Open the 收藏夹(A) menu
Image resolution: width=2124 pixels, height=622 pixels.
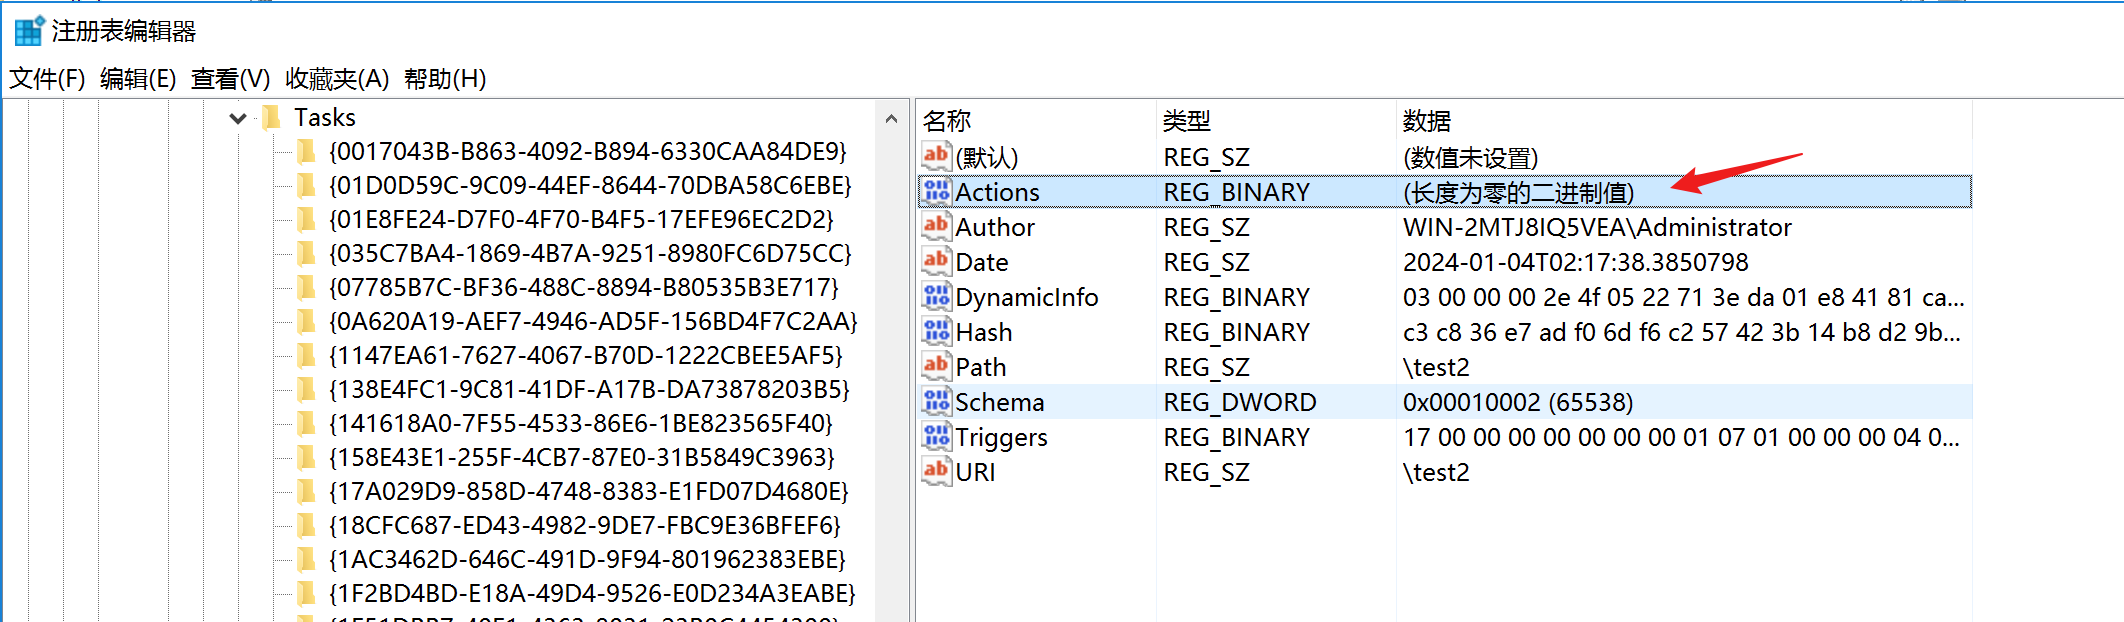336,79
